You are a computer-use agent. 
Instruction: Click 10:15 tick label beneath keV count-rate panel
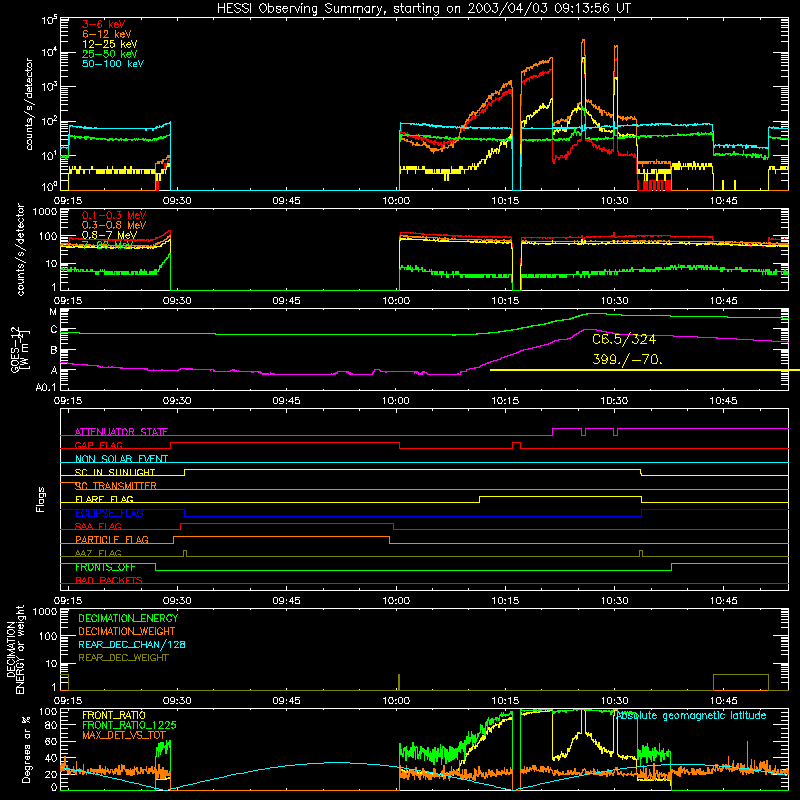505,201
